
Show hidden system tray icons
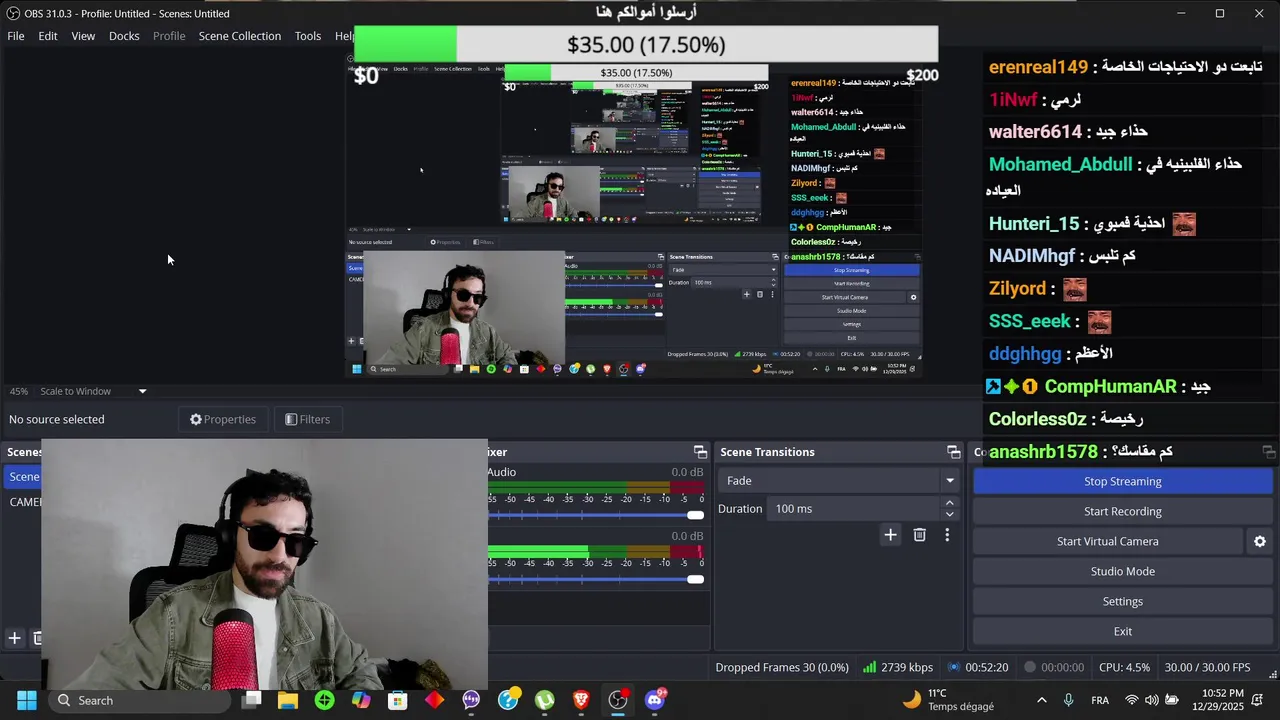(1041, 700)
